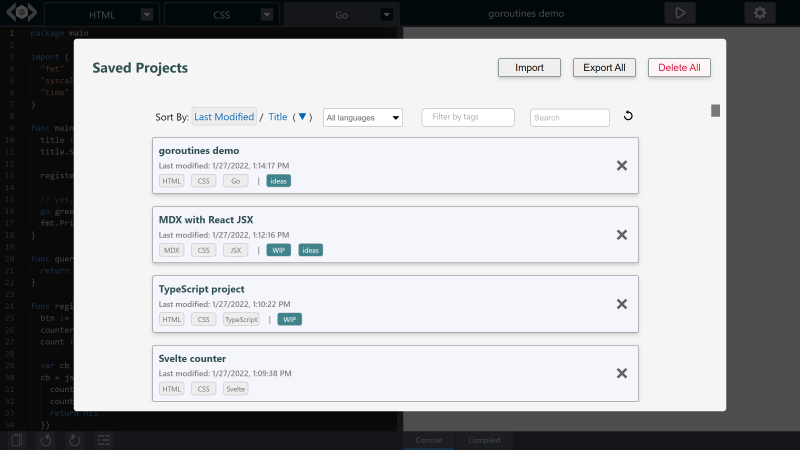Click the Export All button
This screenshot has height=450, width=800.
[x=604, y=68]
